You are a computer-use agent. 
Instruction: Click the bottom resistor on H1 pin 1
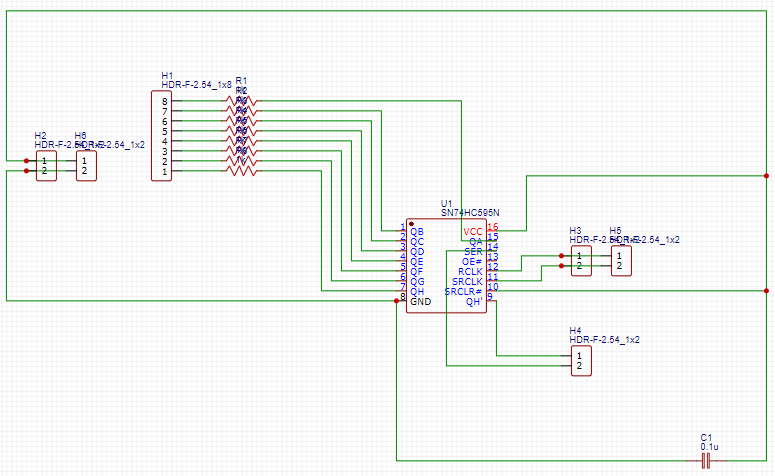click(x=241, y=171)
